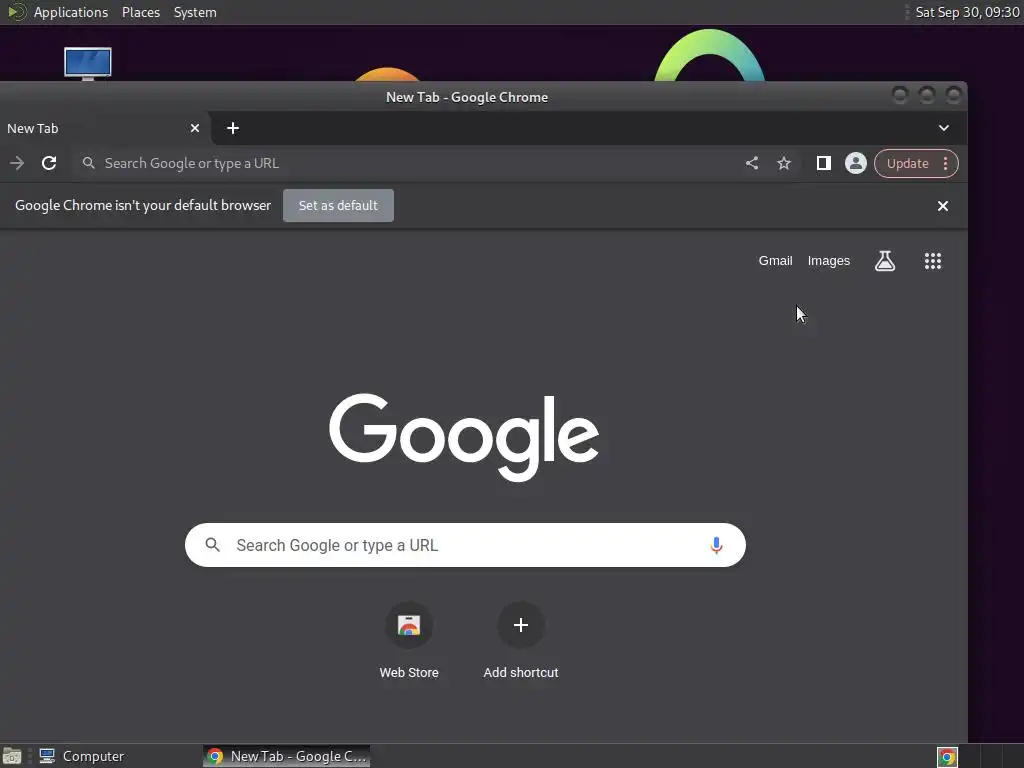Click the forward navigation arrow
Screen dimensions: 1024x768
17,163
